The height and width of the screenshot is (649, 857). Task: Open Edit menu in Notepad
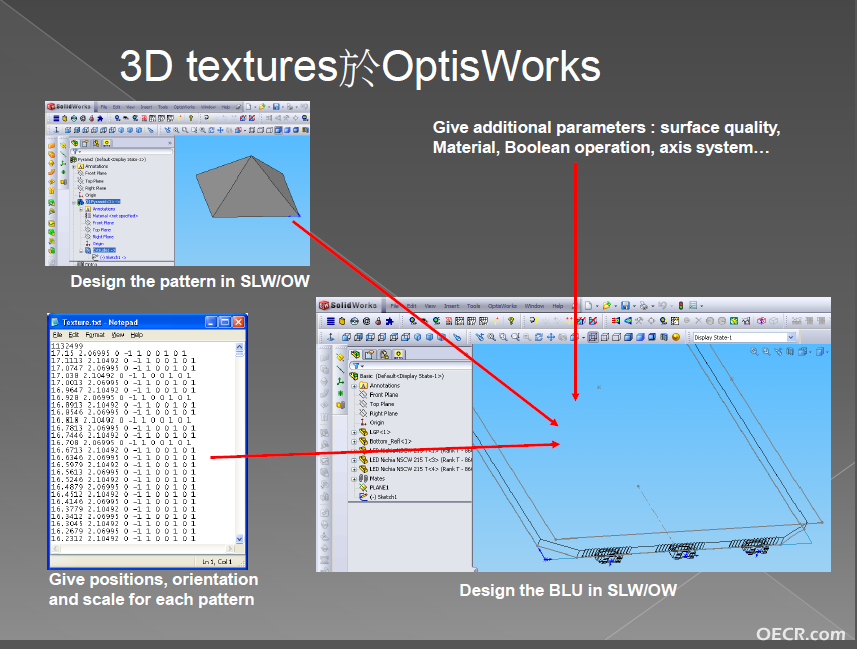pyautogui.click(x=74, y=335)
